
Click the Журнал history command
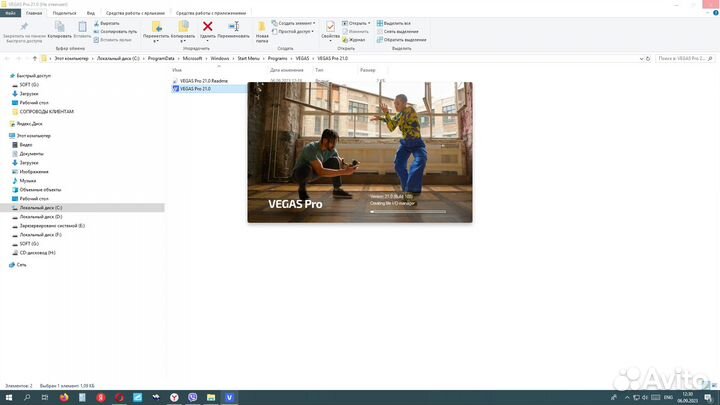(x=354, y=40)
